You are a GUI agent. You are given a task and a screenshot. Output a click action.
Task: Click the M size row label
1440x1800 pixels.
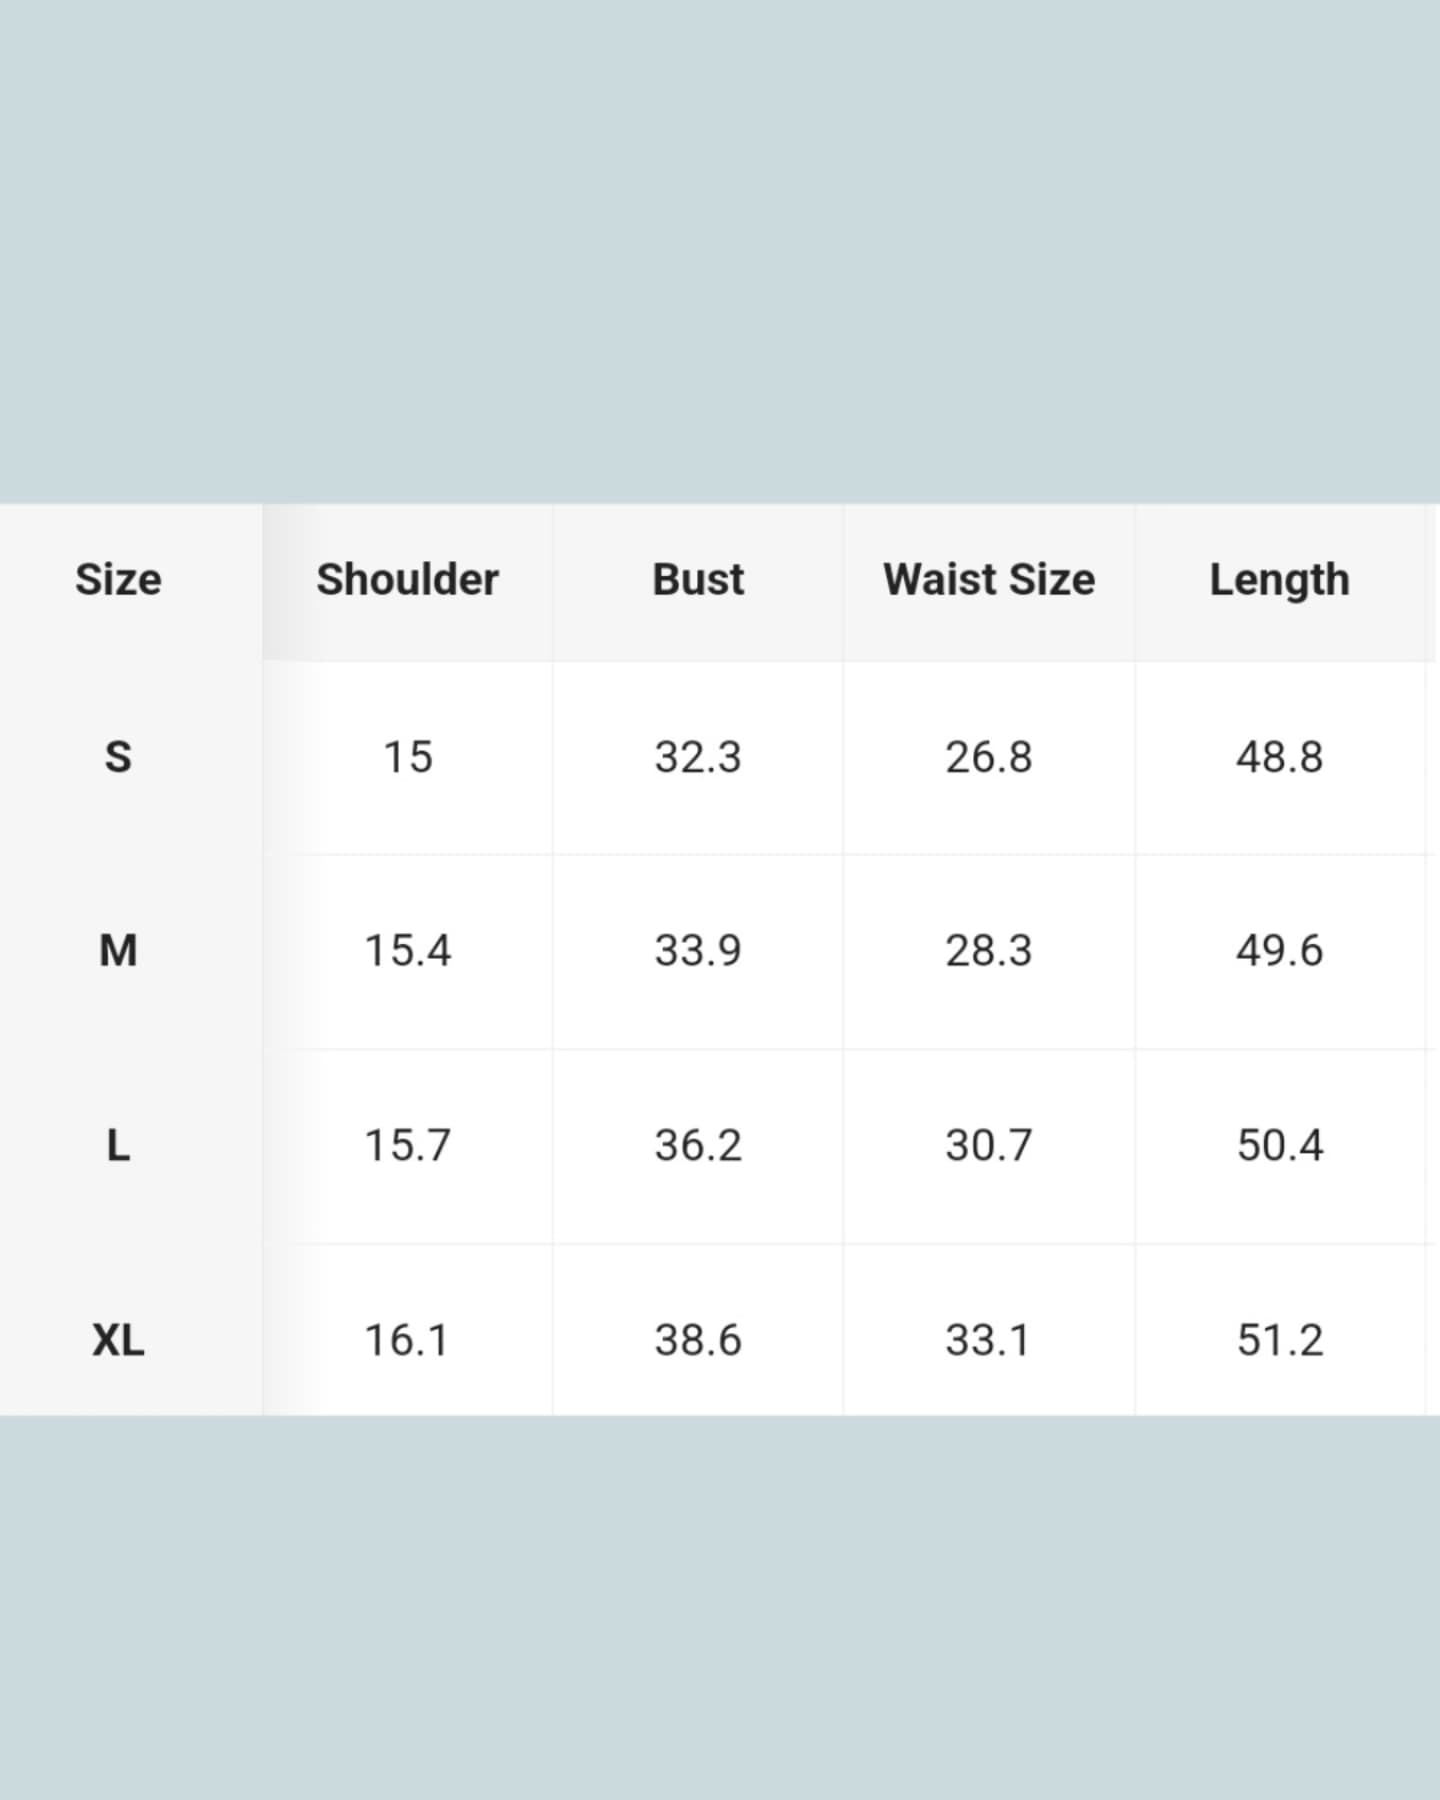click(118, 950)
